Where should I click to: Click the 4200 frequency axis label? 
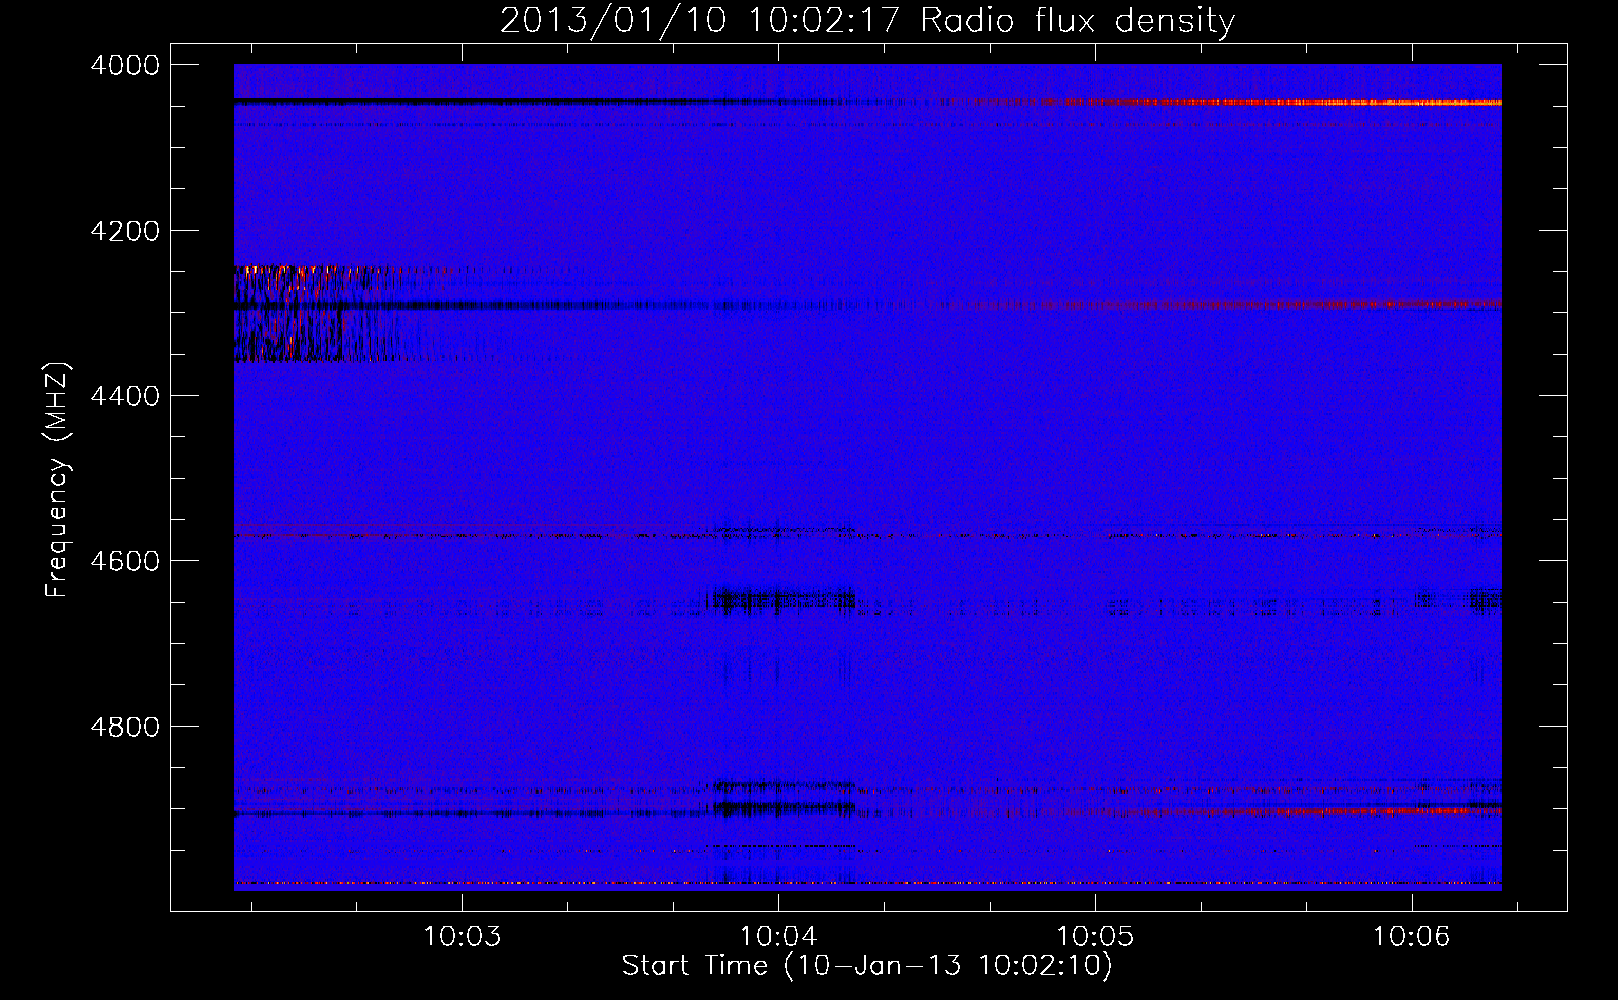pos(125,231)
